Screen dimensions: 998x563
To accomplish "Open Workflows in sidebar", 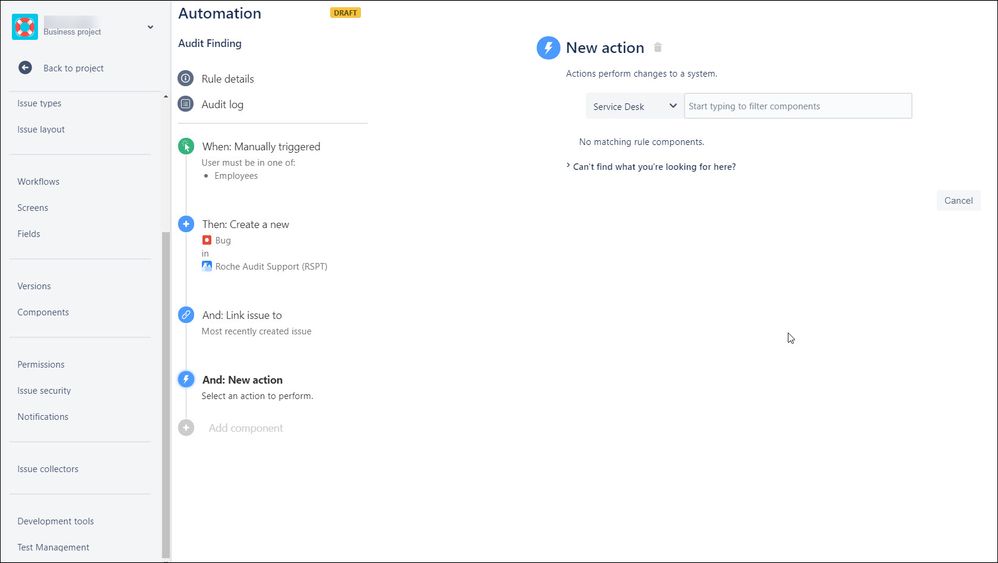I will pos(38,181).
